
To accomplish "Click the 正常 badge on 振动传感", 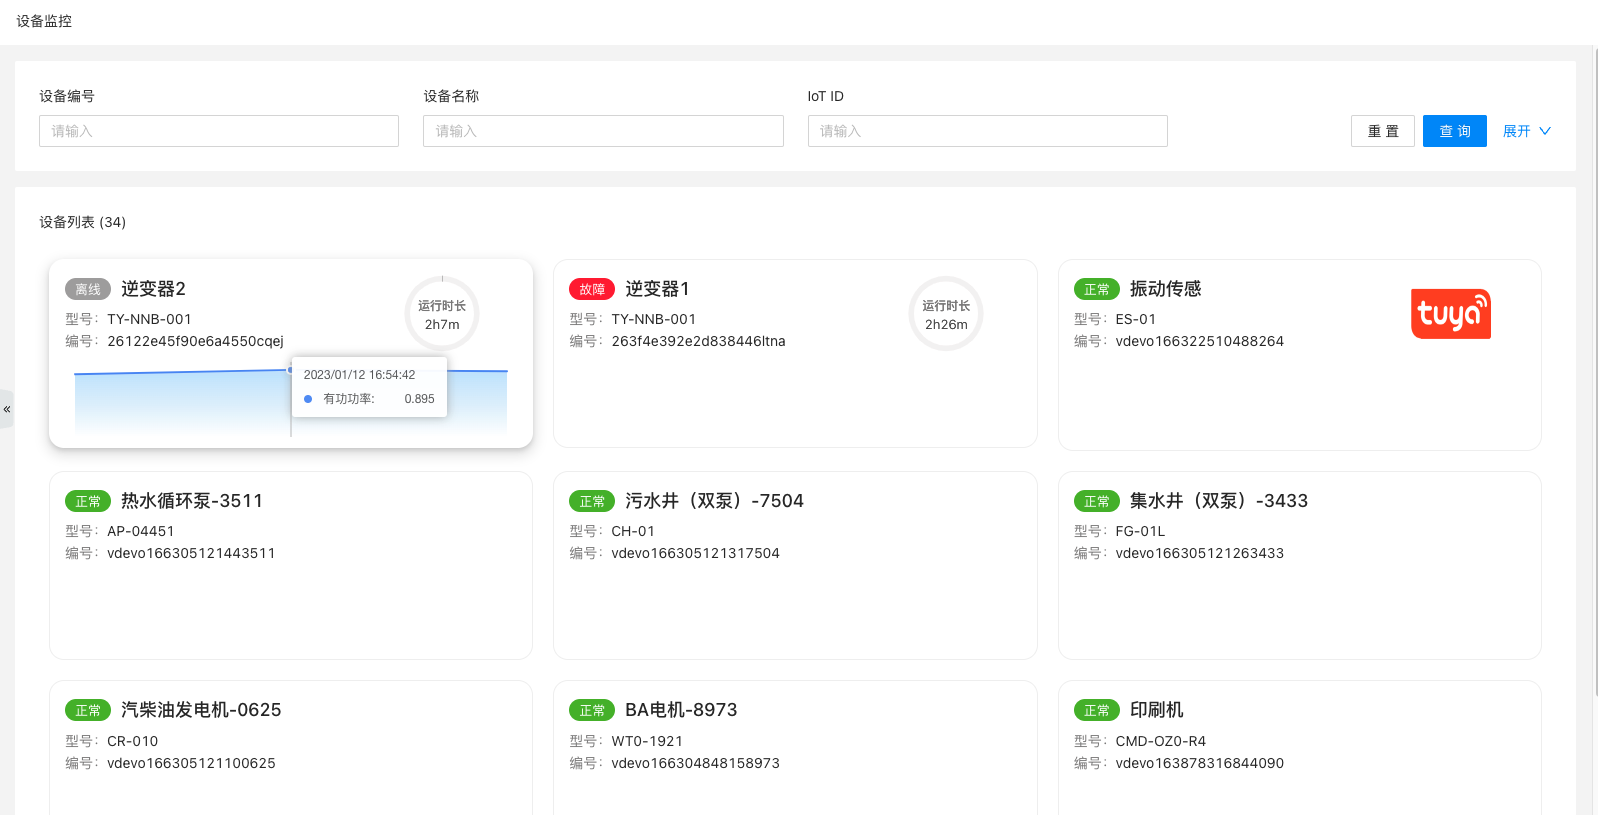I will click(x=1096, y=289).
